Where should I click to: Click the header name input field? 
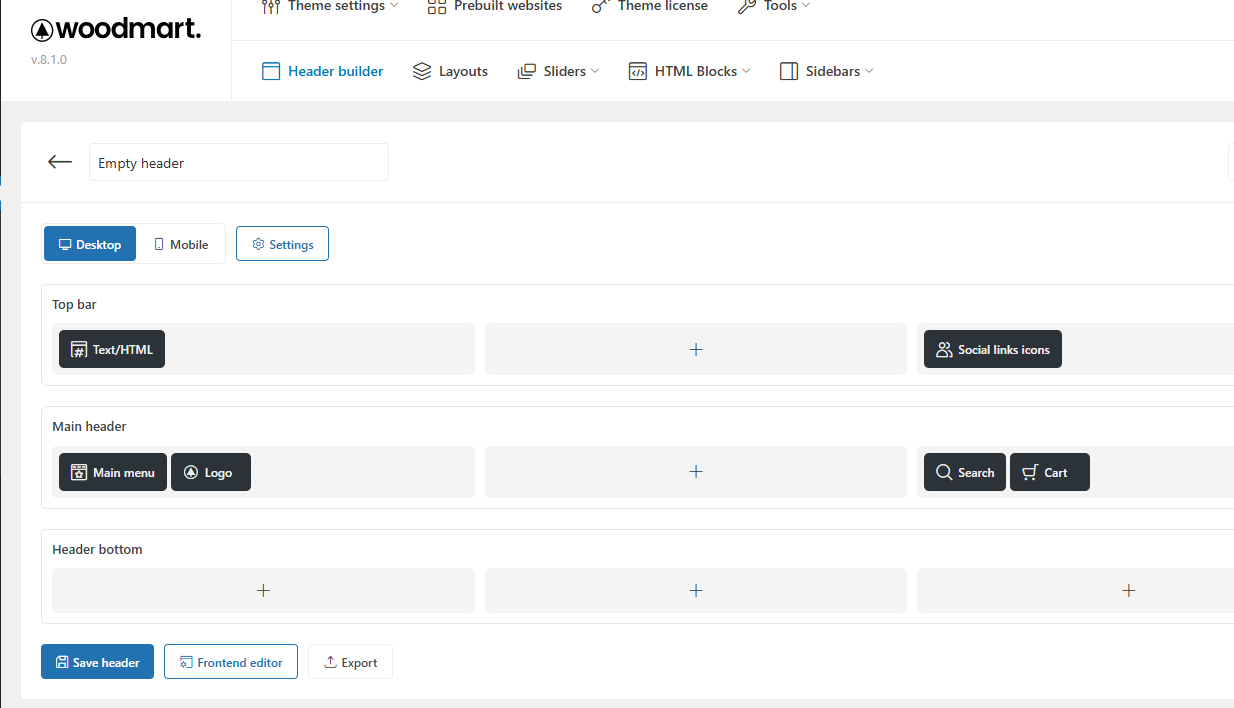[x=238, y=163]
